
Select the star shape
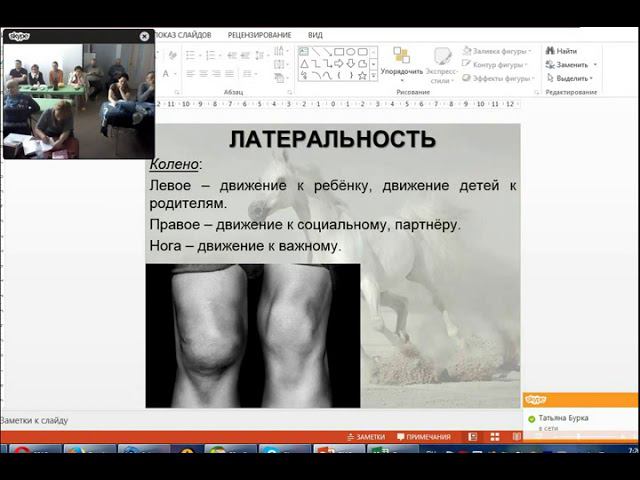(362, 76)
